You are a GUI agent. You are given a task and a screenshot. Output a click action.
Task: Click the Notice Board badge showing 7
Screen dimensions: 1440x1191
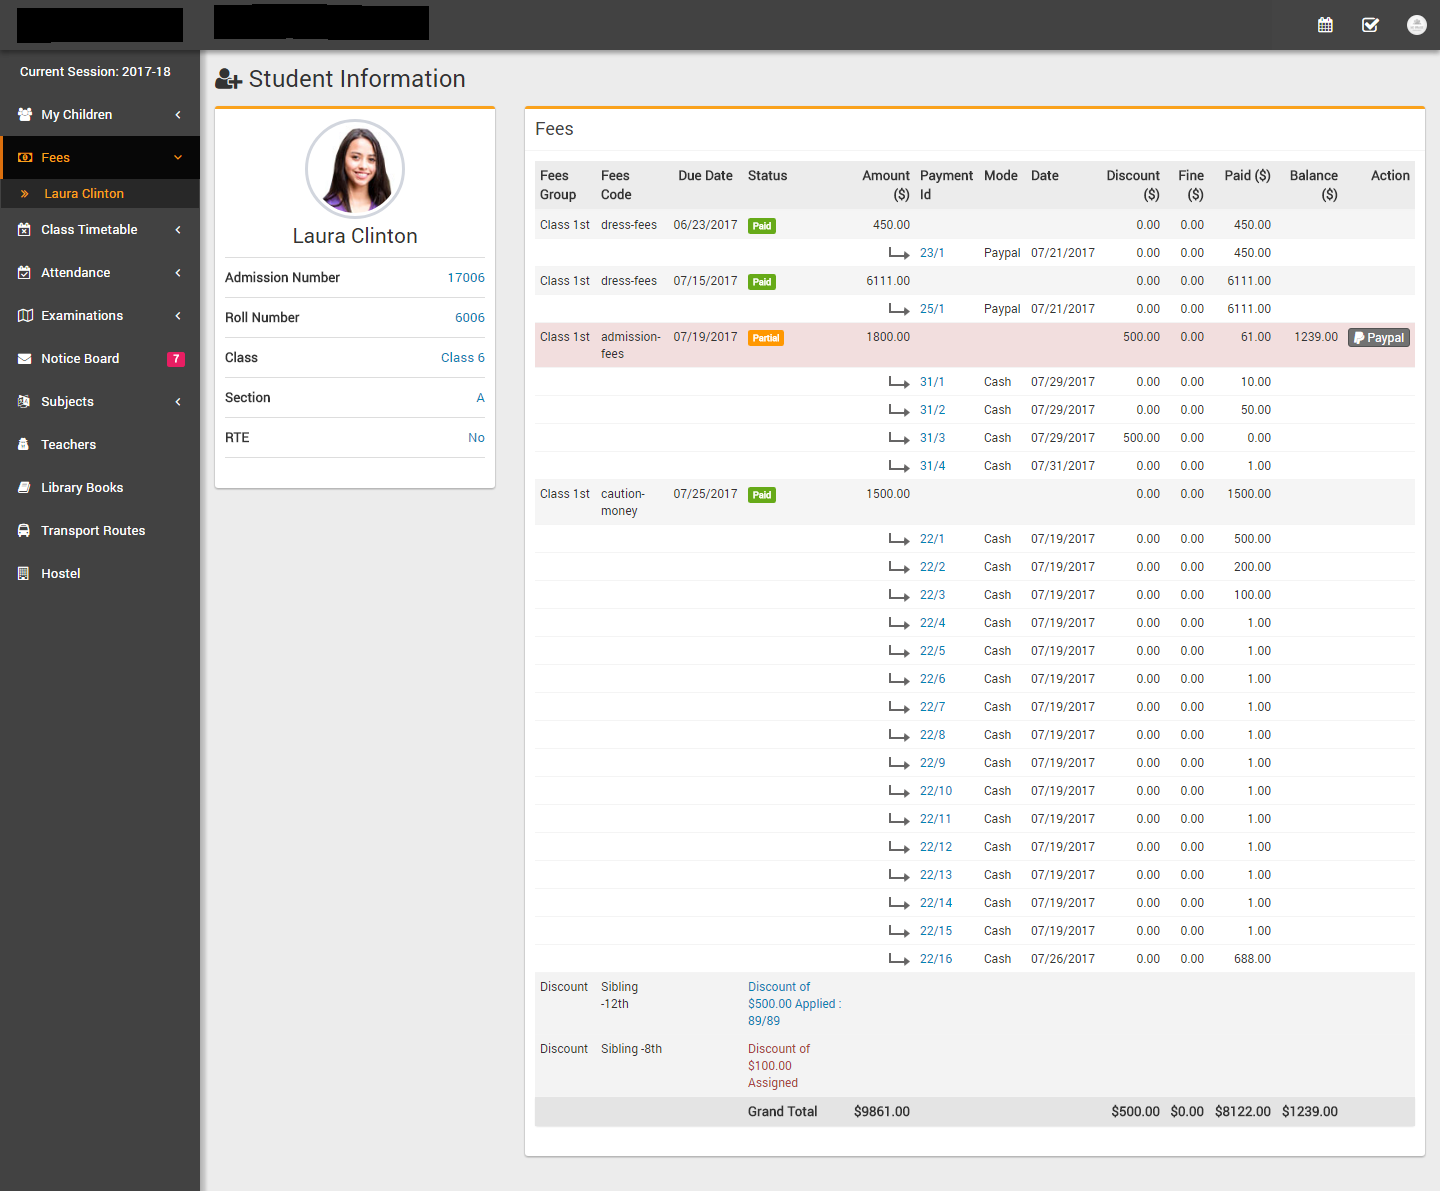click(176, 359)
